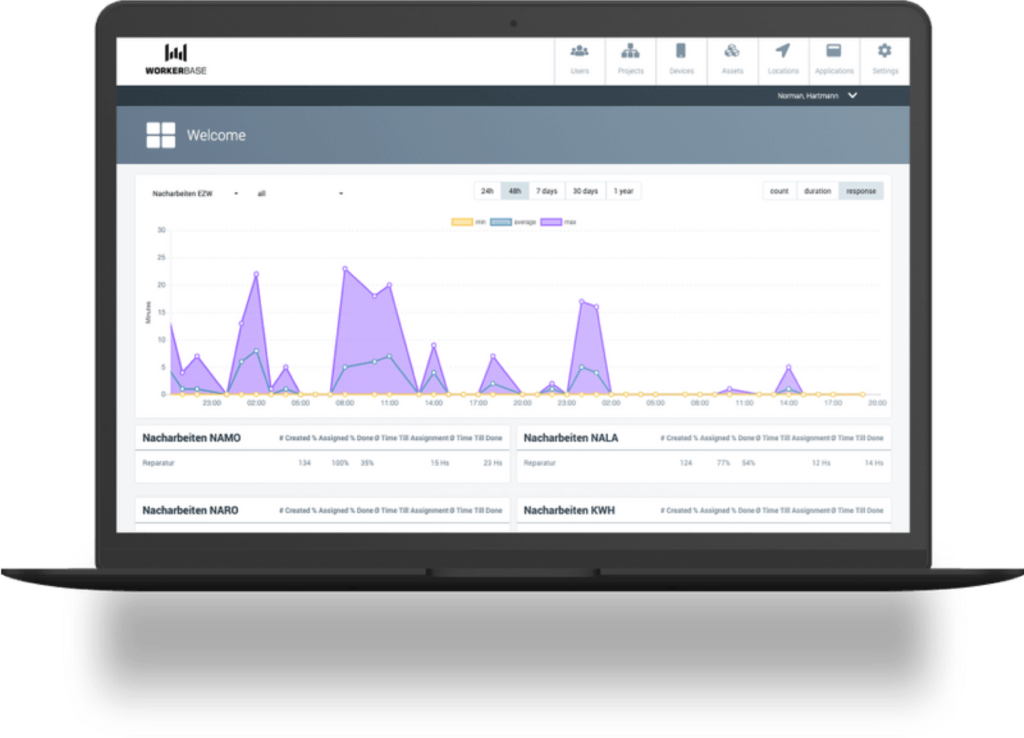Select the 24h time range tab

coord(487,191)
